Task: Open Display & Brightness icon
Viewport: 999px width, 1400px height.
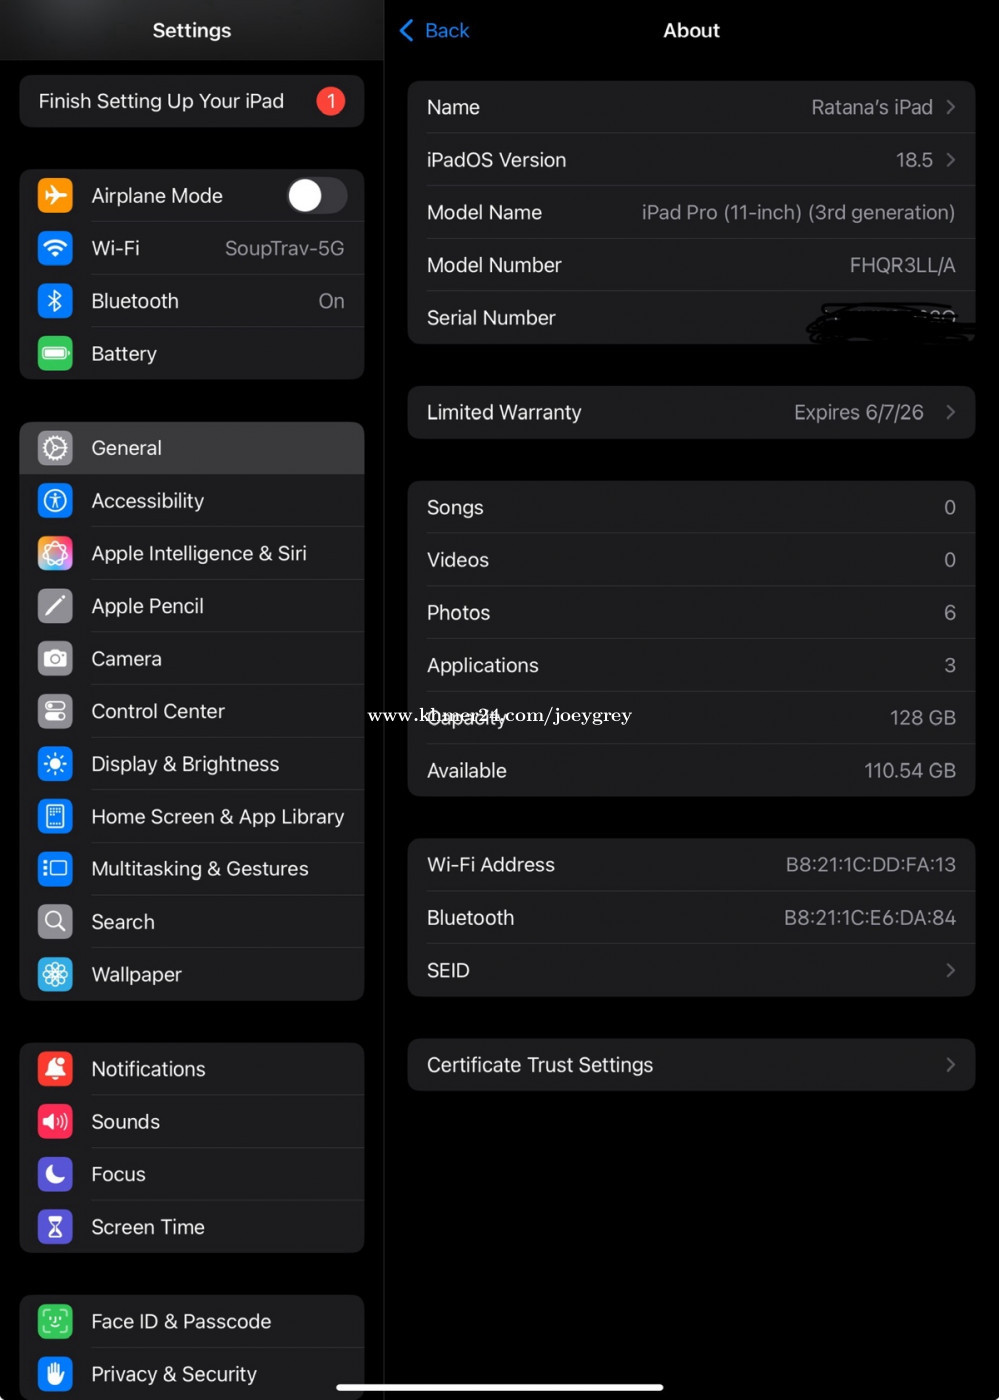Action: [55, 764]
